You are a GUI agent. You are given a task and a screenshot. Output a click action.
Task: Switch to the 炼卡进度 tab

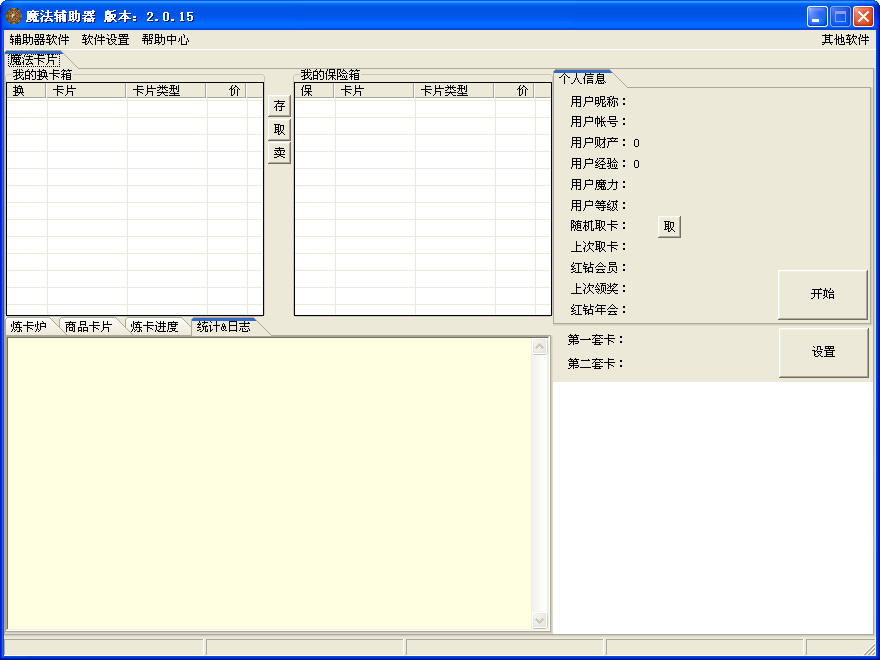point(154,327)
